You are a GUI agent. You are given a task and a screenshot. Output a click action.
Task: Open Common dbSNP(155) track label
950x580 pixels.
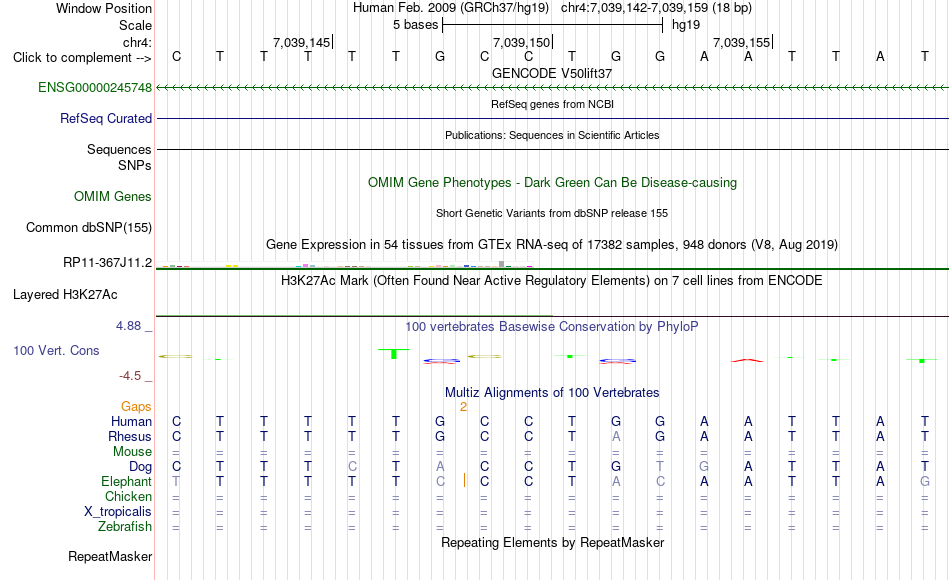coord(89,228)
